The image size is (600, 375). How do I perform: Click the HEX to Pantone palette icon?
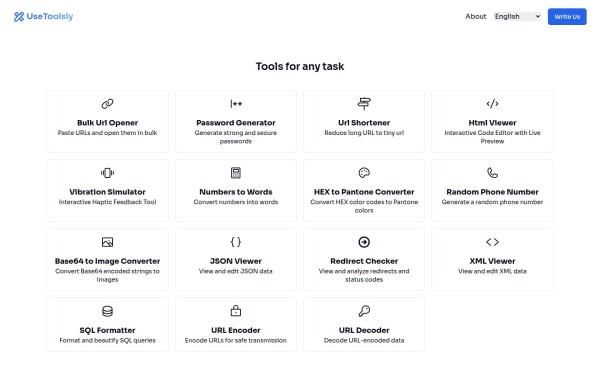(364, 173)
